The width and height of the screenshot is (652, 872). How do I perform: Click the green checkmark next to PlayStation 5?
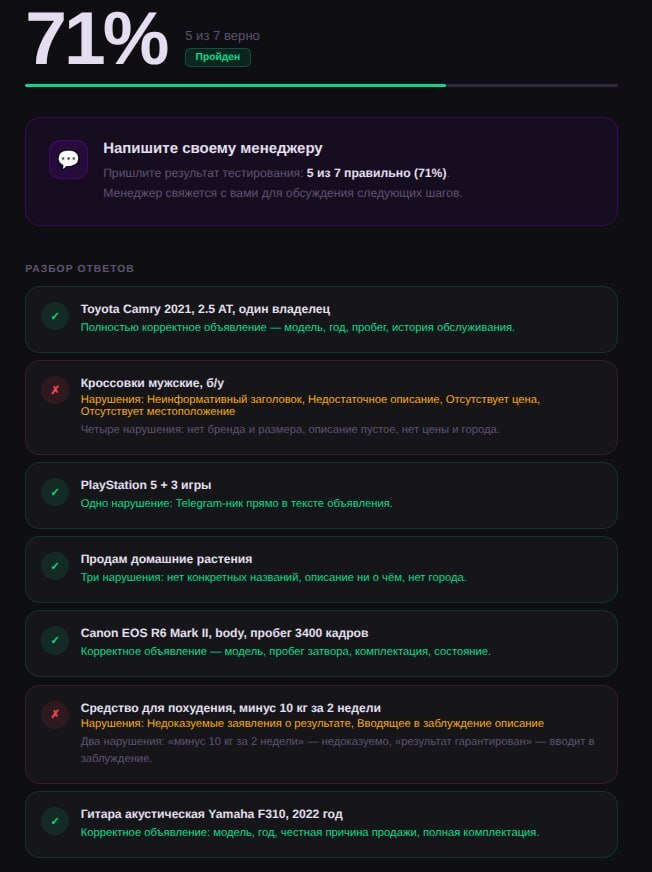(x=55, y=492)
